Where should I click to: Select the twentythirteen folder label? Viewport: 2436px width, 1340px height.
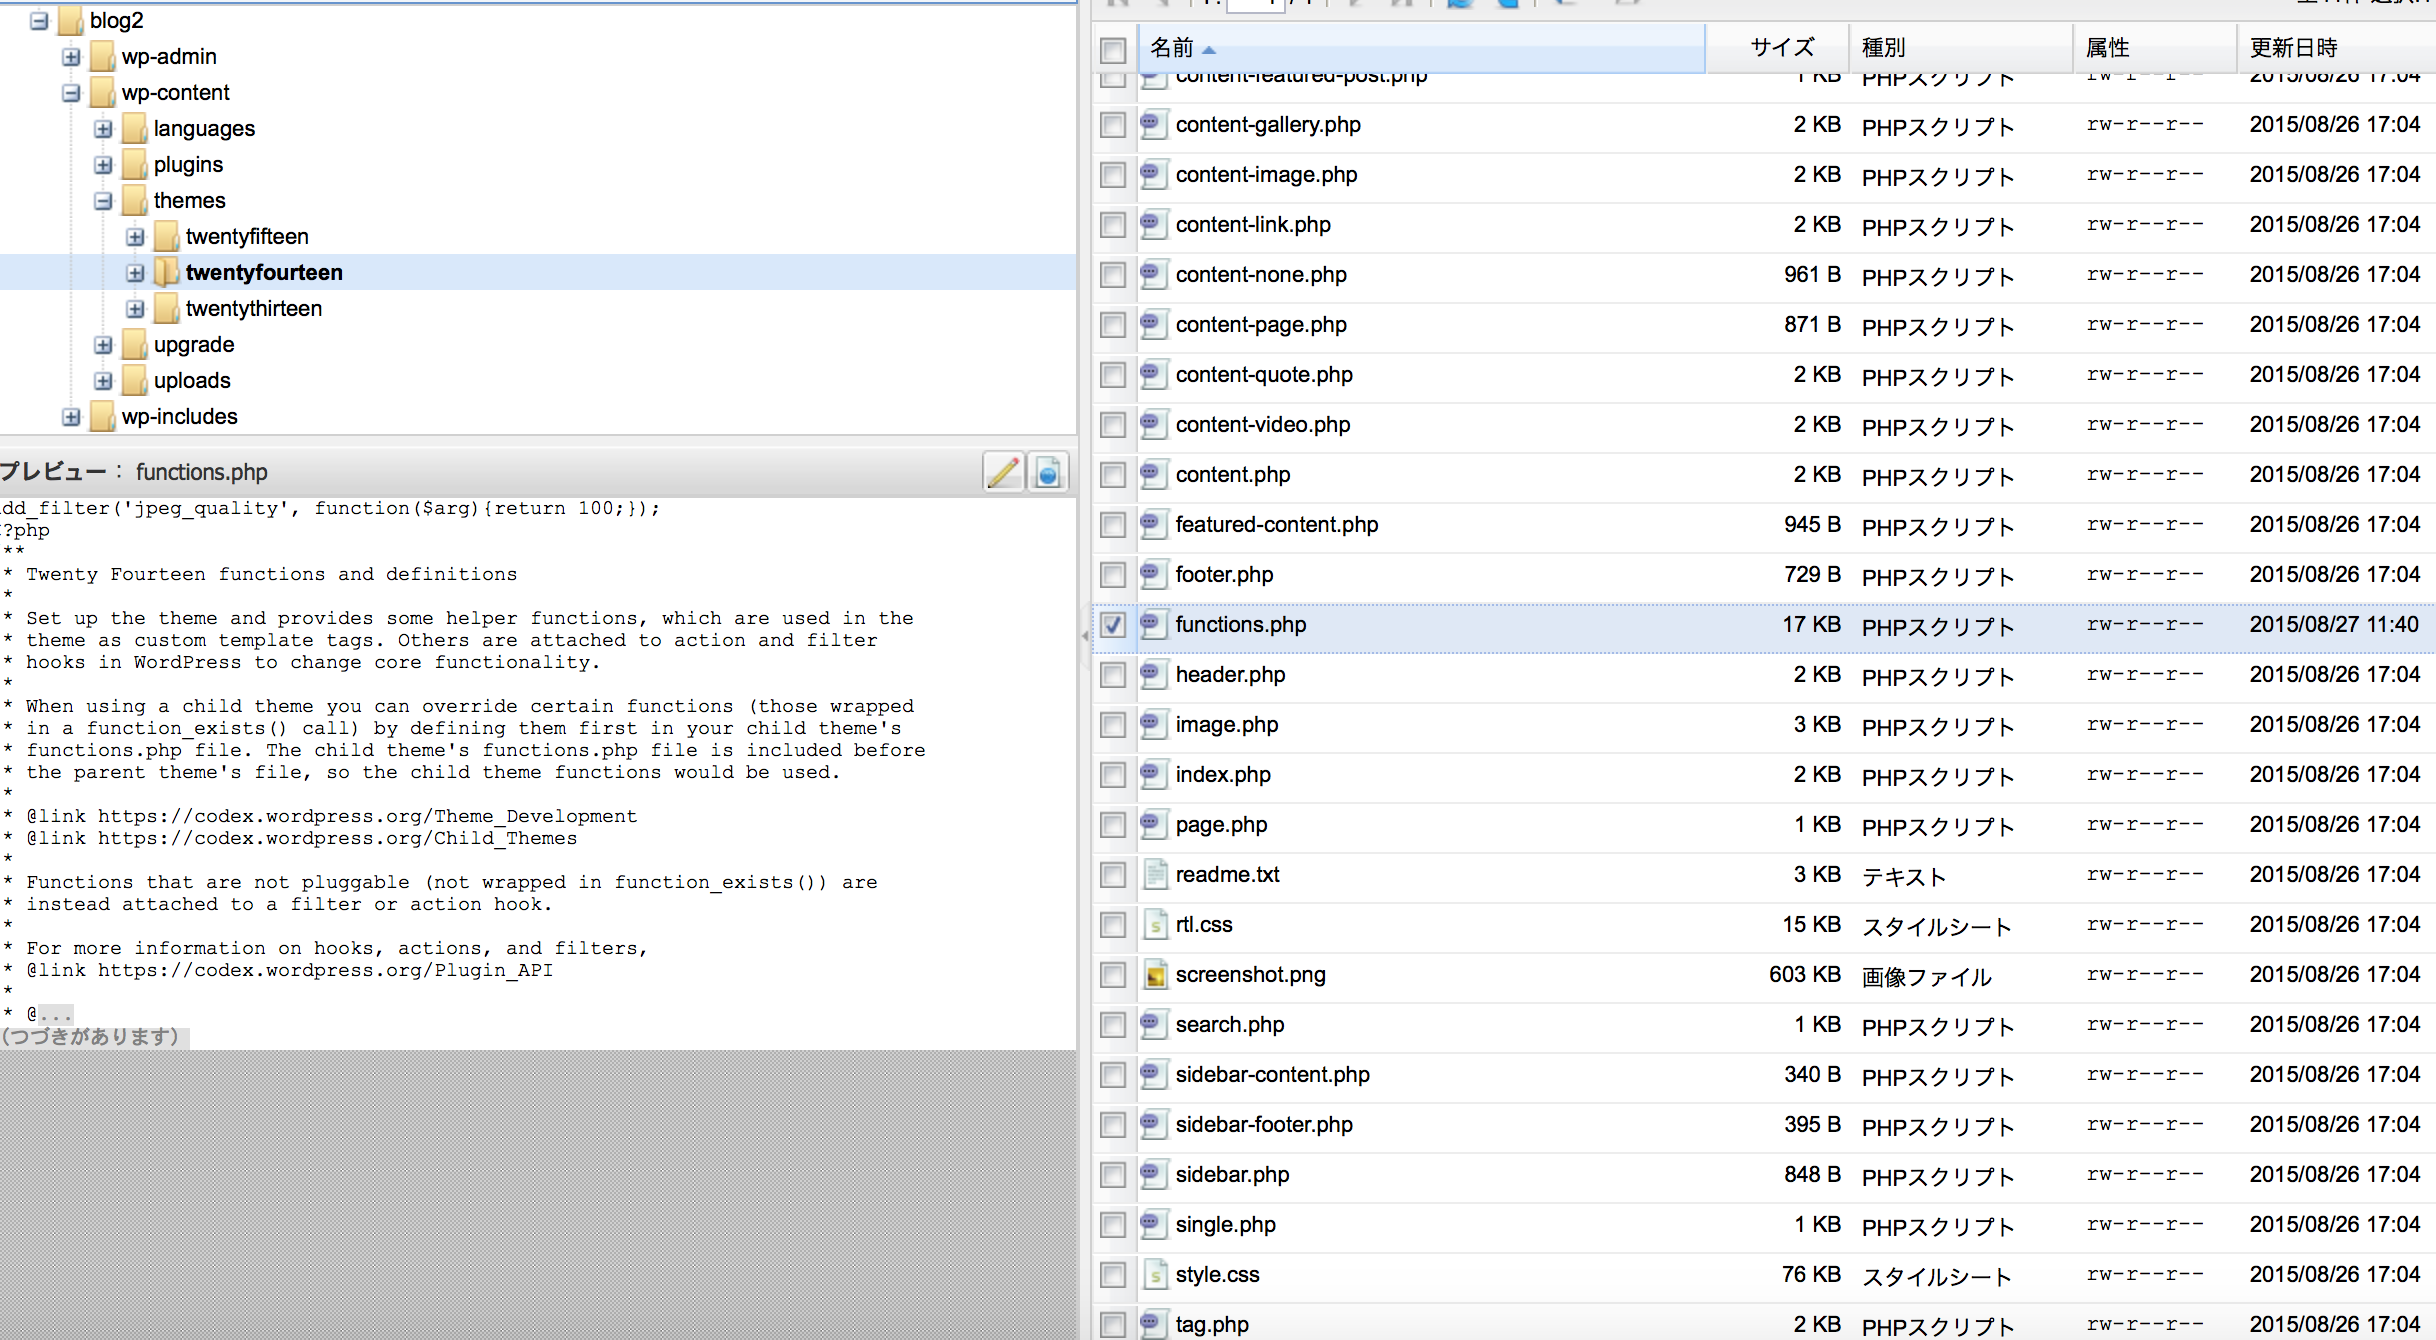(254, 309)
